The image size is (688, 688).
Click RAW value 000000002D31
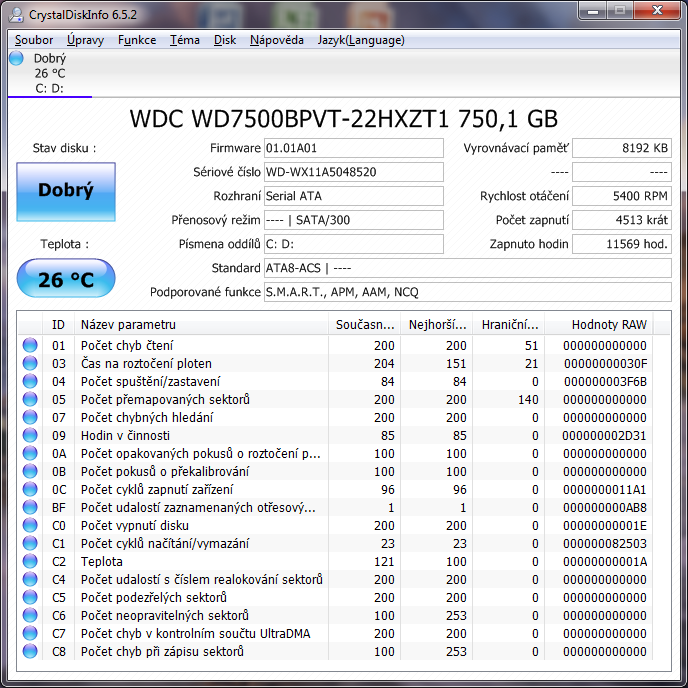pyautogui.click(x=604, y=435)
